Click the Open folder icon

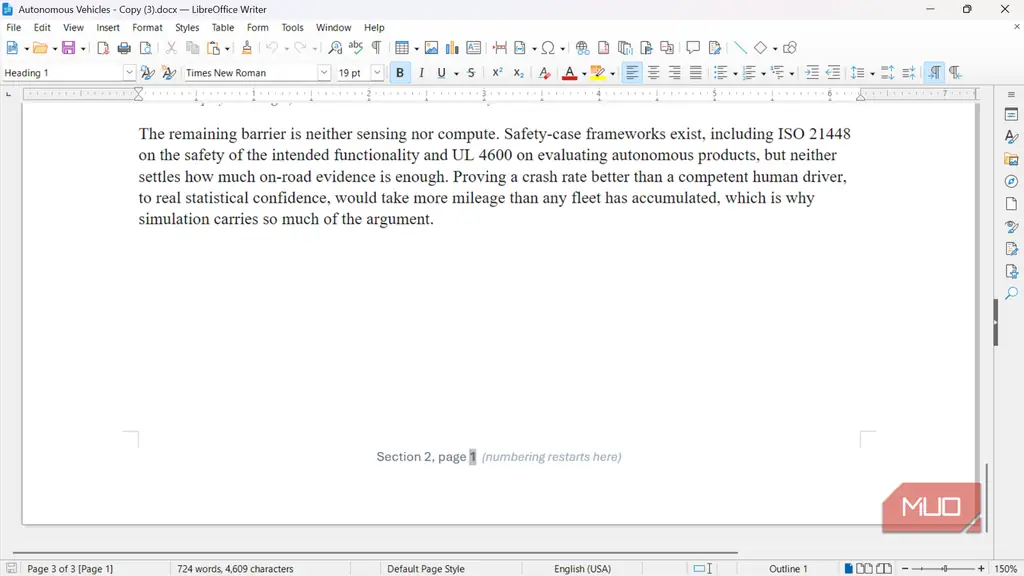[40, 48]
